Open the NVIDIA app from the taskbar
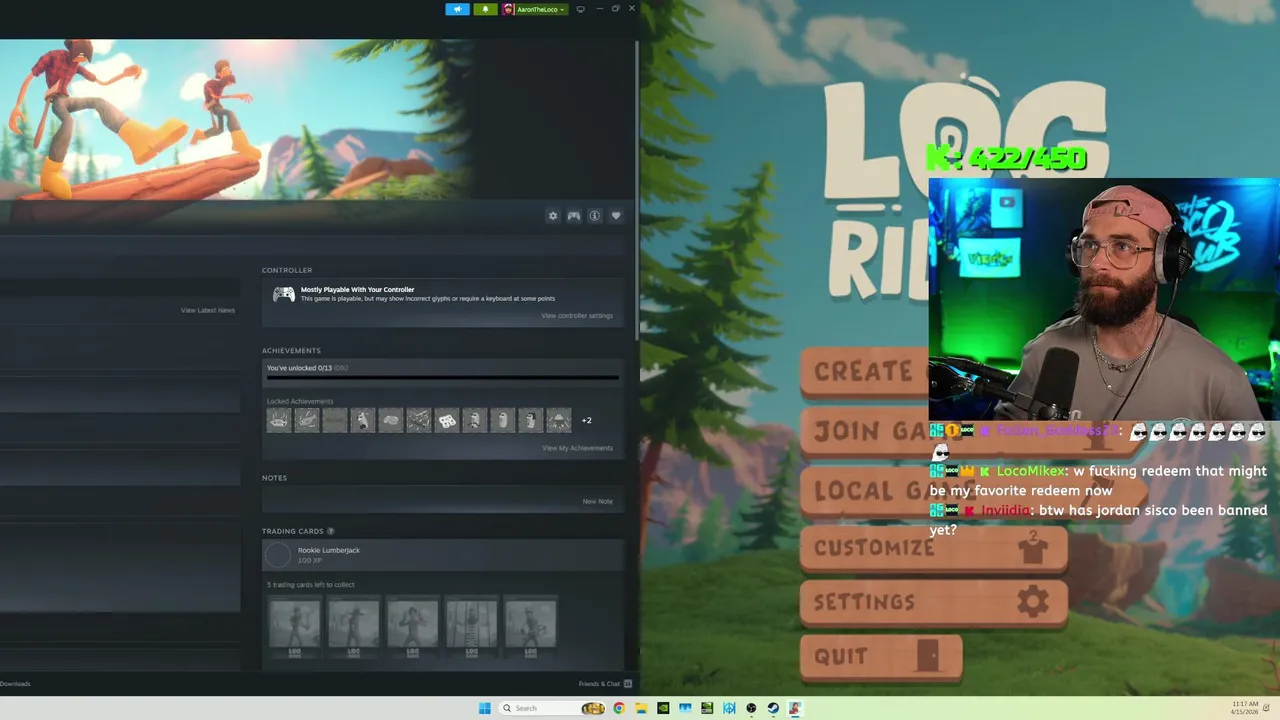 pos(663,708)
